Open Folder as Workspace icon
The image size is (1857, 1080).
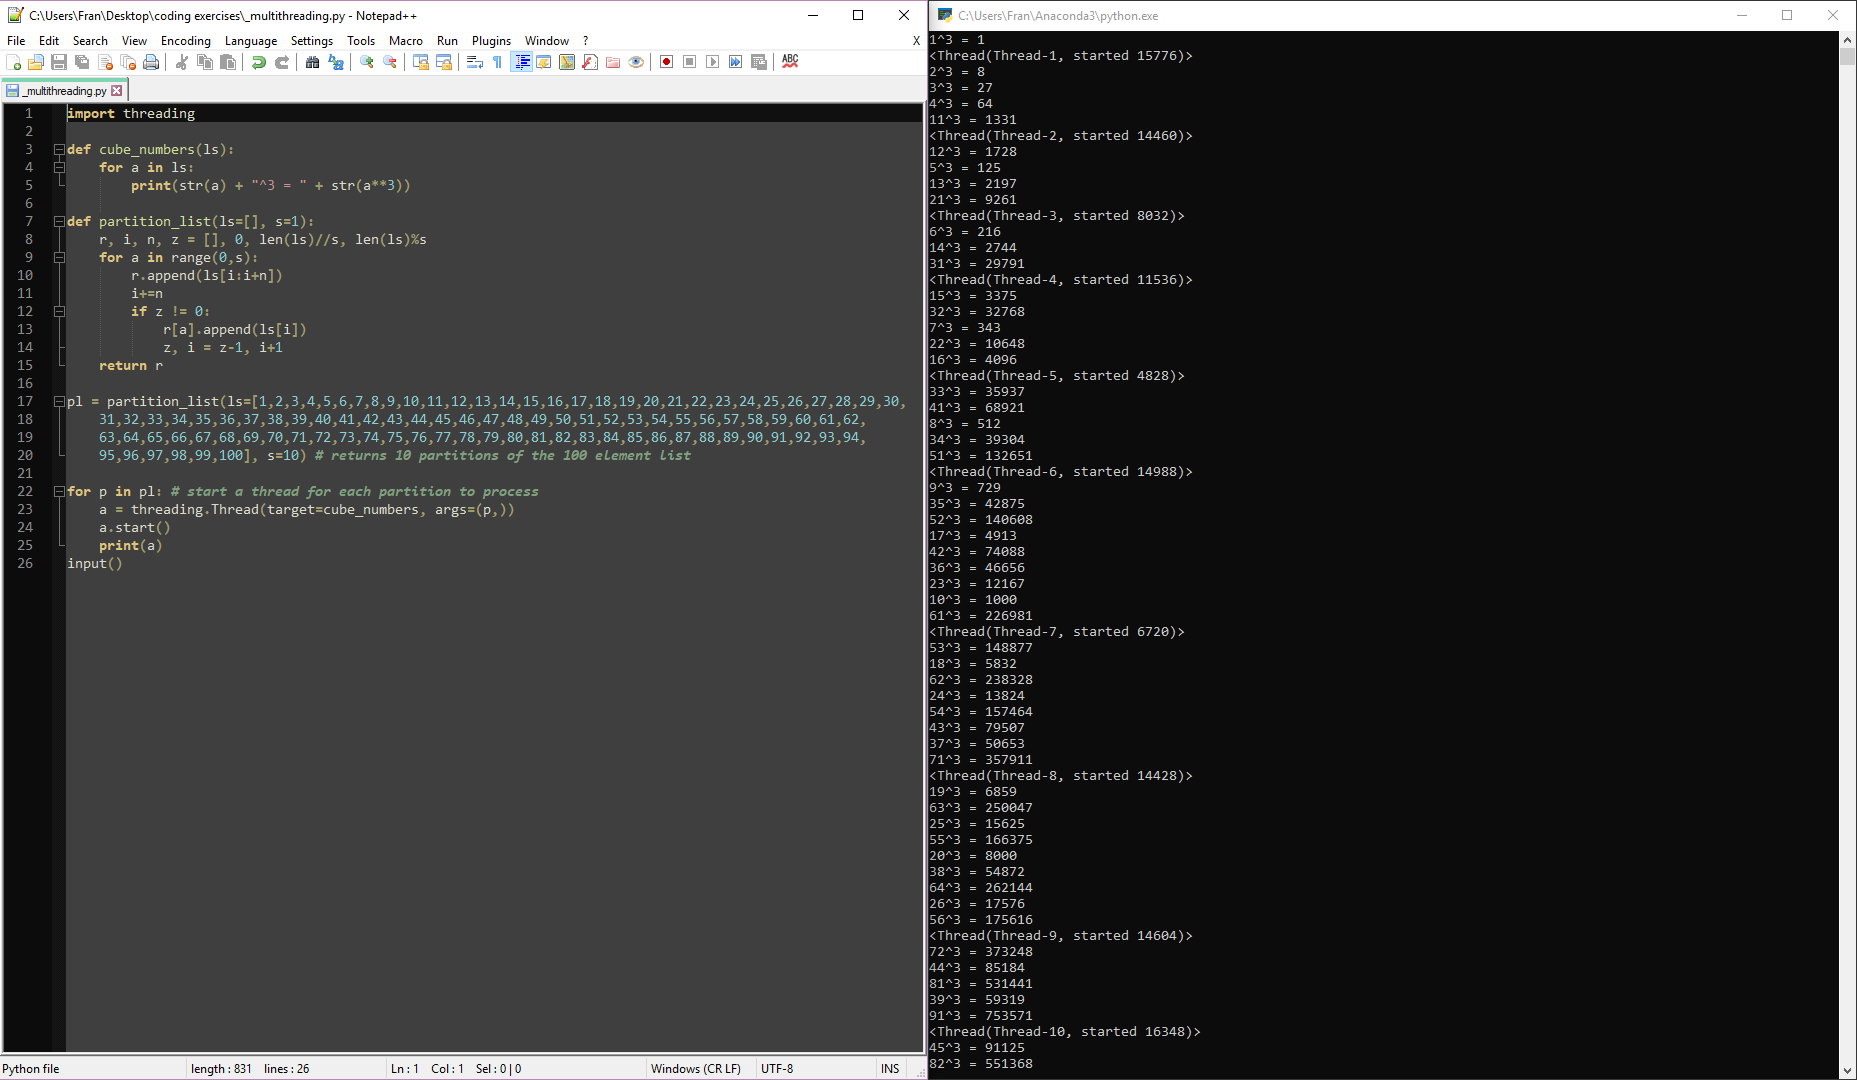(x=613, y=62)
